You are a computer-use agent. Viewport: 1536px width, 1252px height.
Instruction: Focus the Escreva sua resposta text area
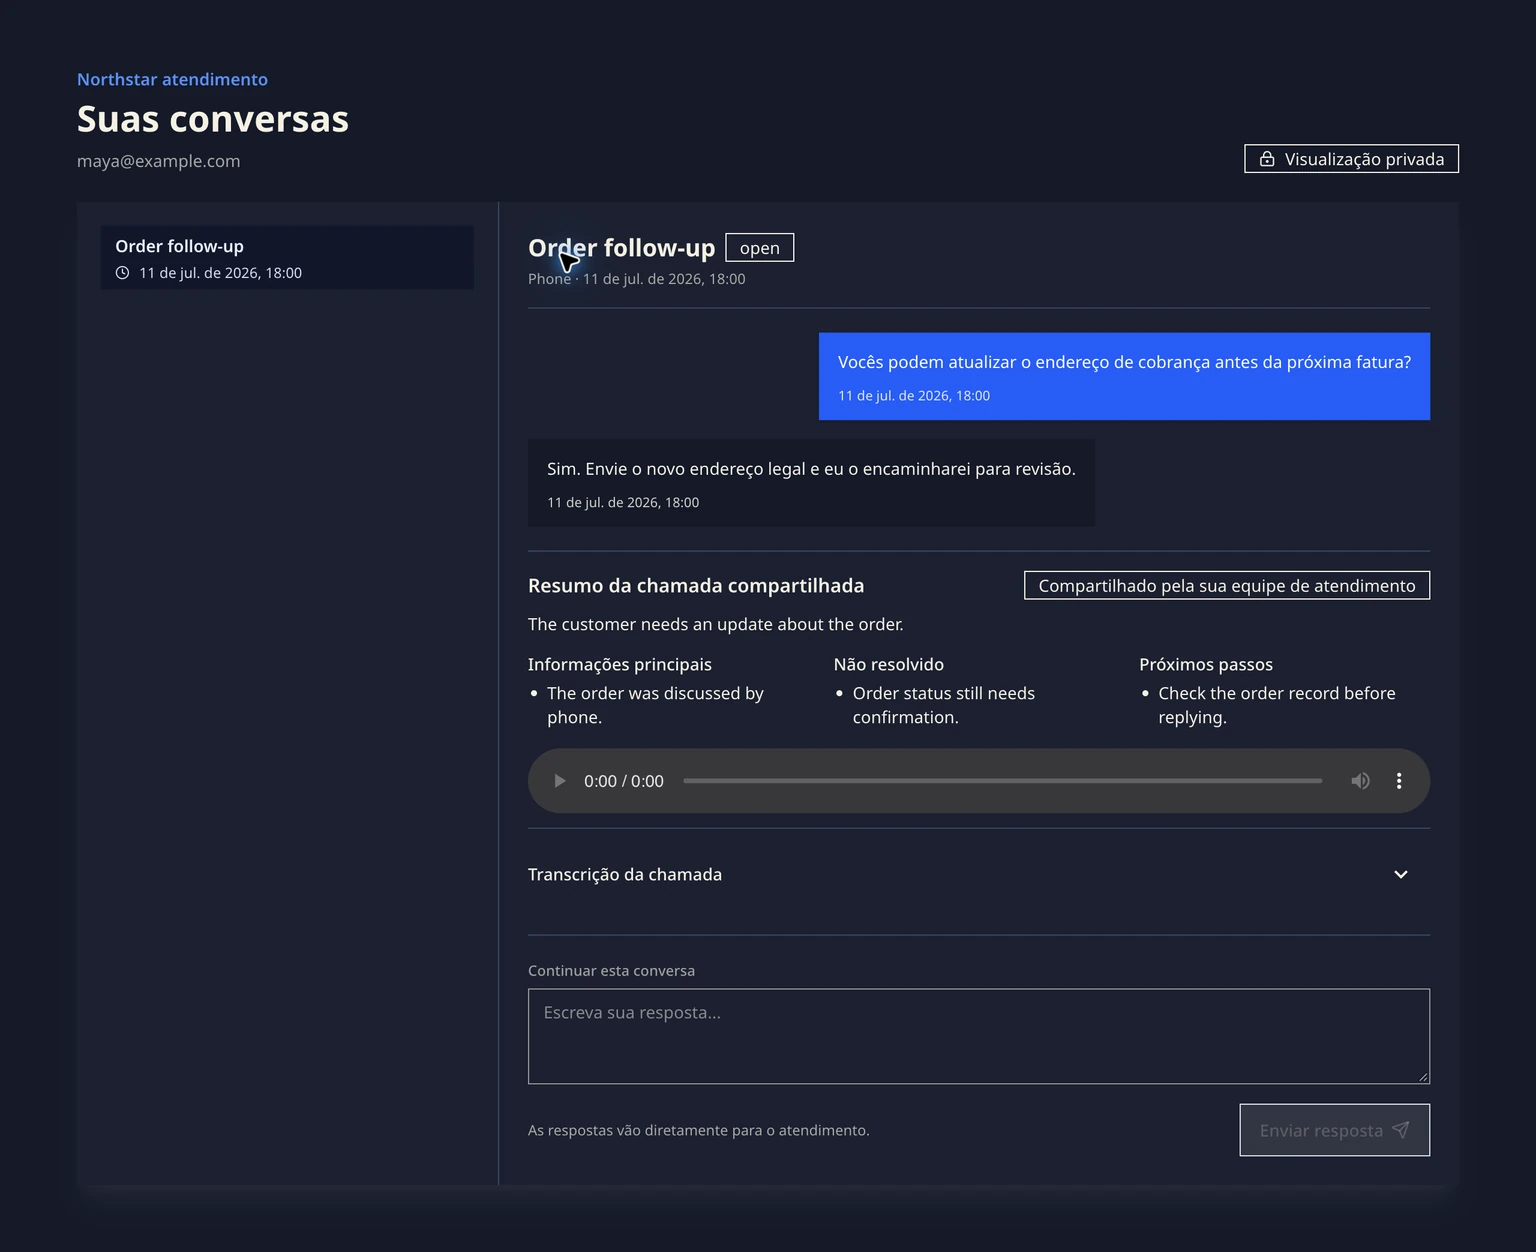click(x=978, y=1036)
